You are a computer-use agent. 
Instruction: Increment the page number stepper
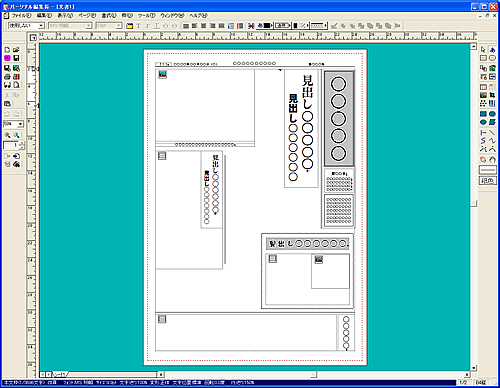(22, 143)
